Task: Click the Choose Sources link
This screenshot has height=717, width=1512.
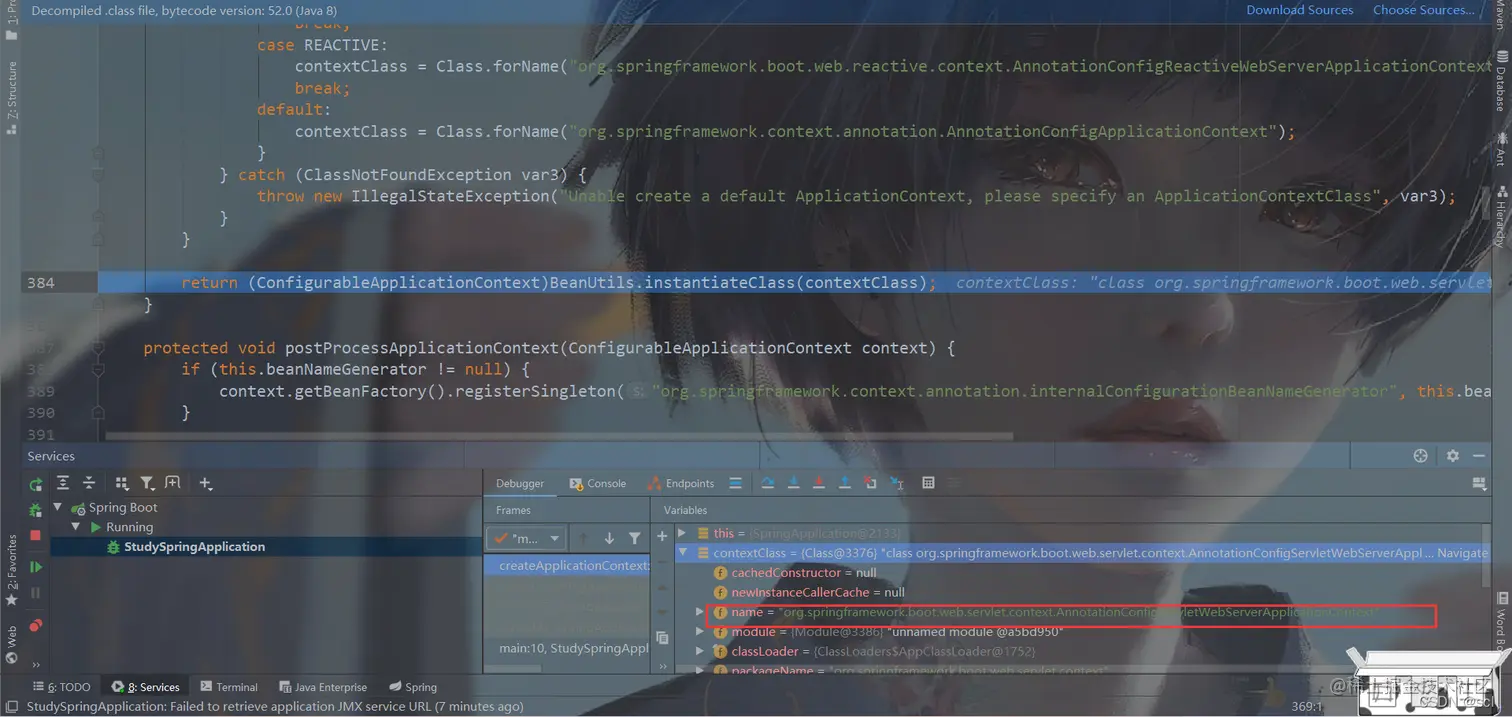Action: (x=1423, y=10)
